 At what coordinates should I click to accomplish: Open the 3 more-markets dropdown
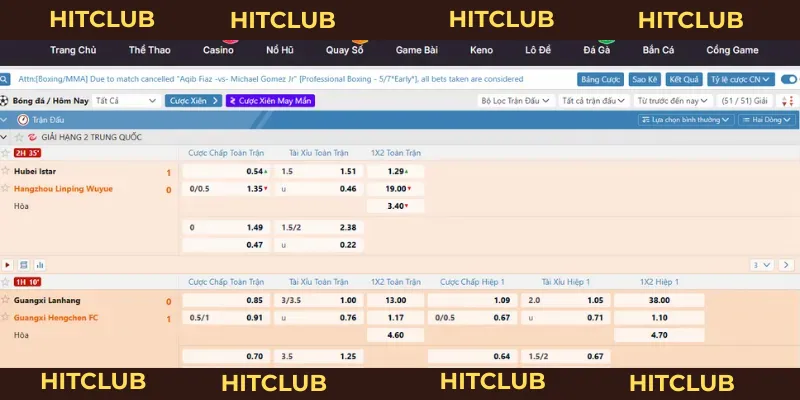[762, 265]
